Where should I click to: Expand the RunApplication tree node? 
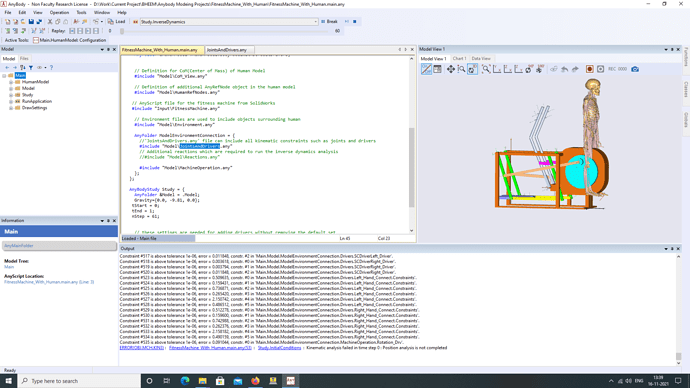11,101
